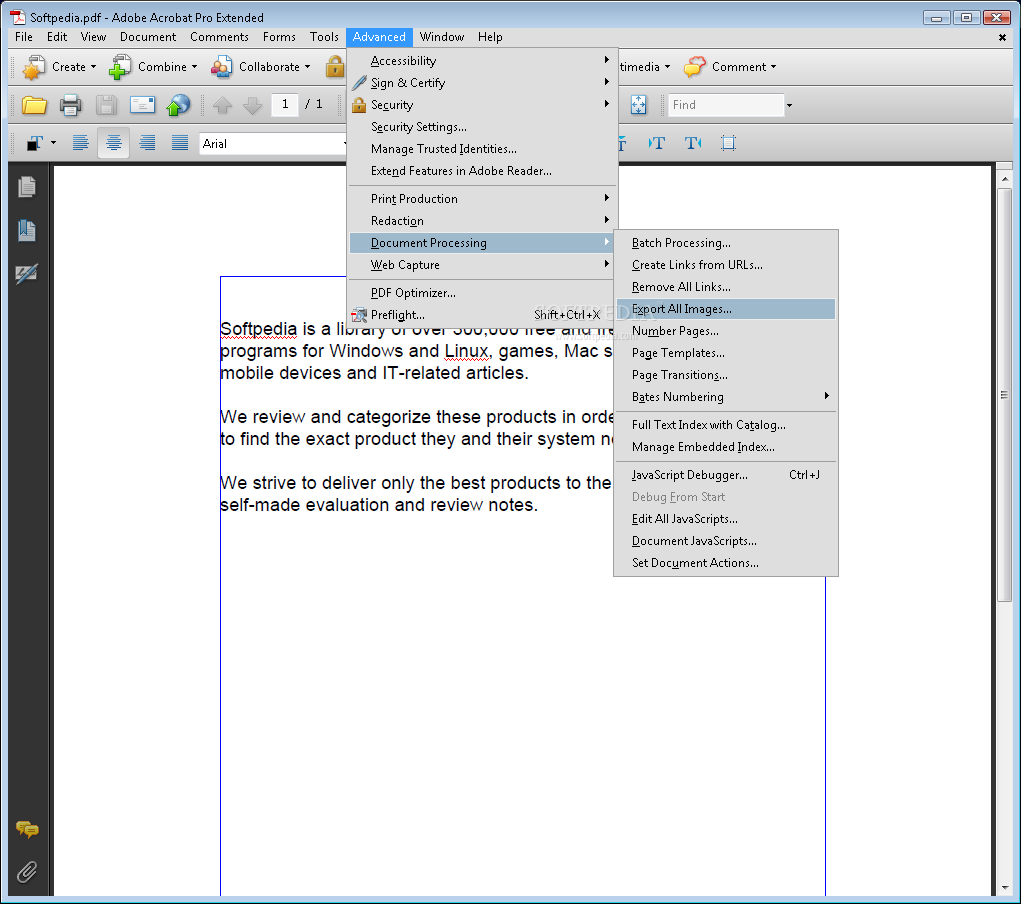Click the Save floppy disk icon
The width and height of the screenshot is (1021, 904).
106,105
